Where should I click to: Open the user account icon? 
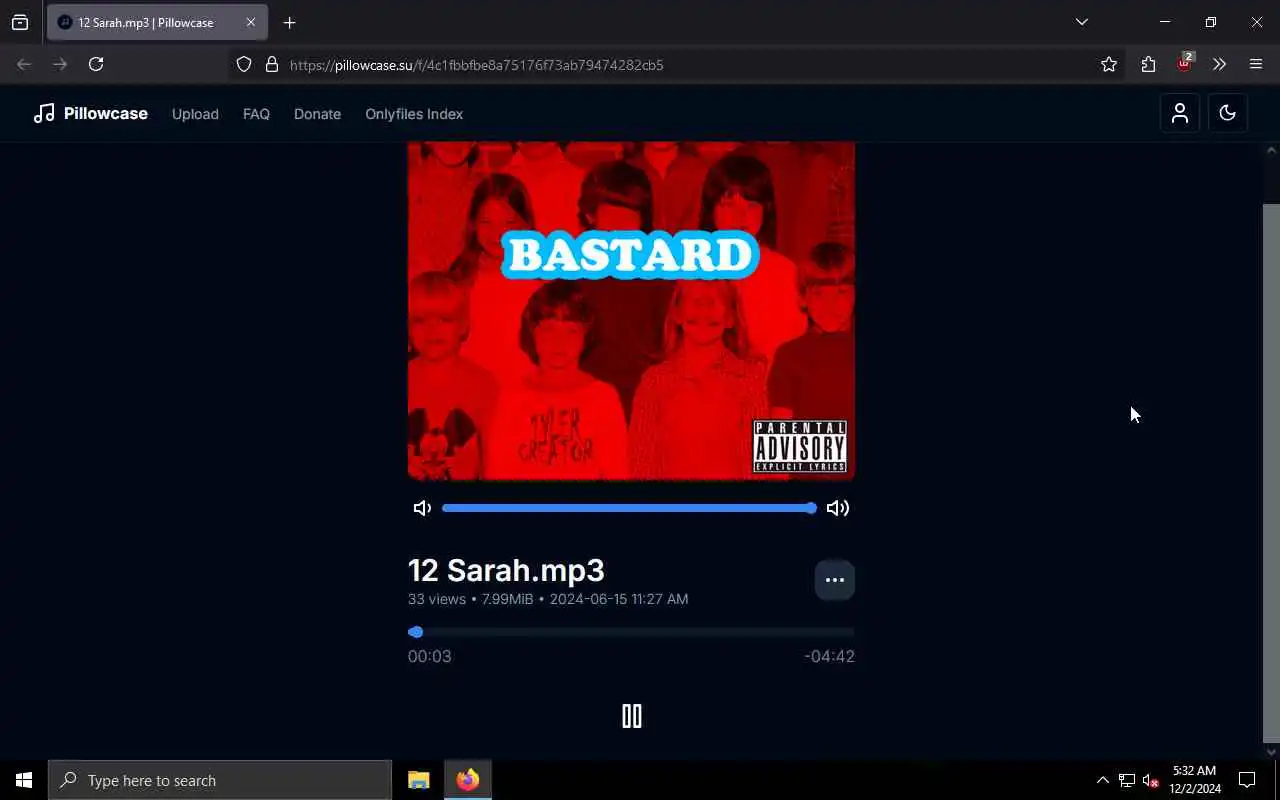tap(1180, 113)
